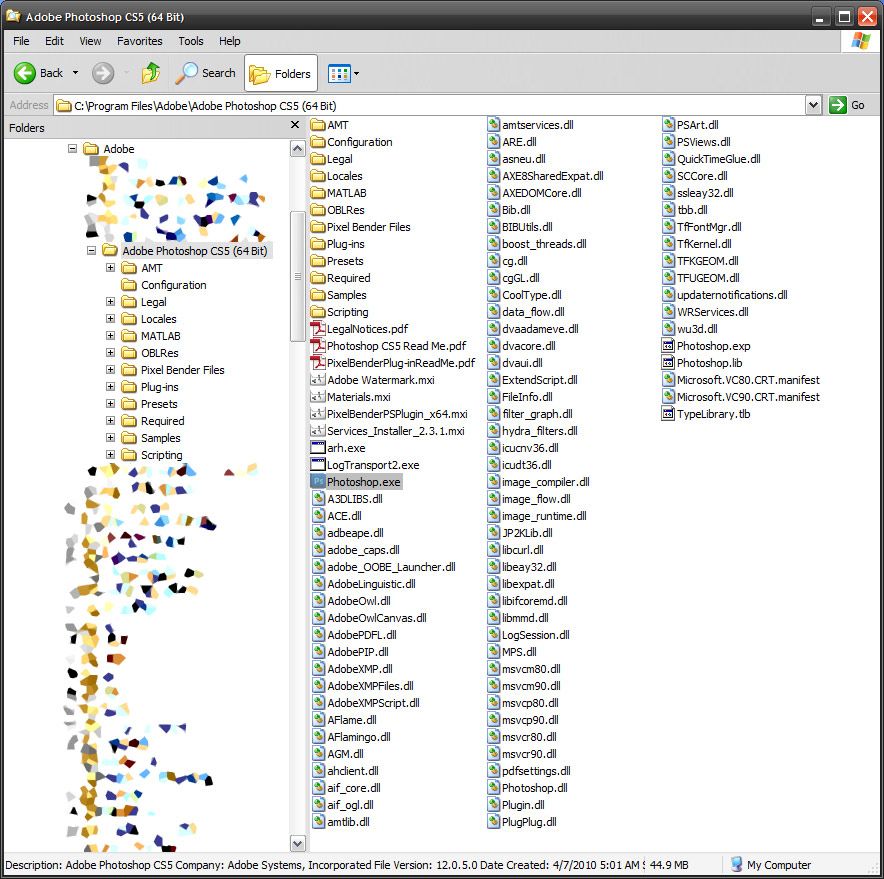Click the Windows flag logo
The width and height of the screenshot is (884, 879).
[860, 41]
